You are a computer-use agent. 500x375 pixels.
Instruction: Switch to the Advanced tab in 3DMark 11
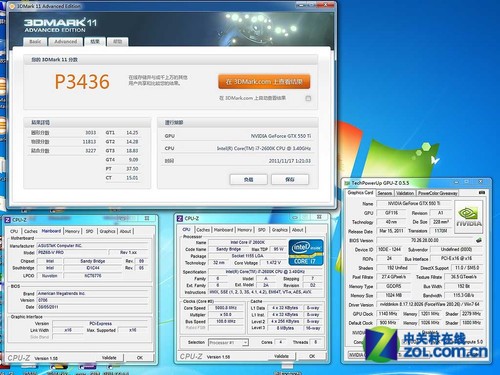tap(66, 42)
